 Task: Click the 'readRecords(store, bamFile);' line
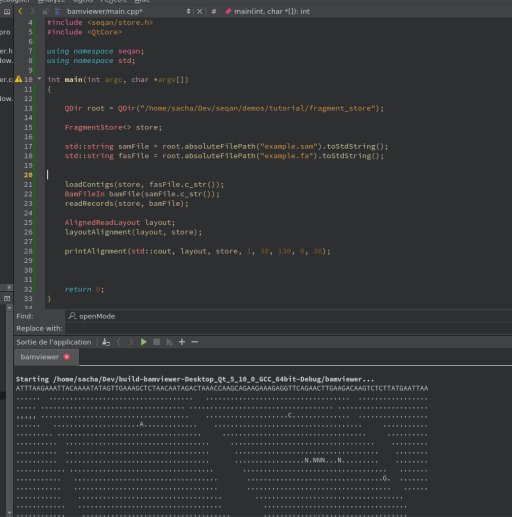tap(127, 203)
